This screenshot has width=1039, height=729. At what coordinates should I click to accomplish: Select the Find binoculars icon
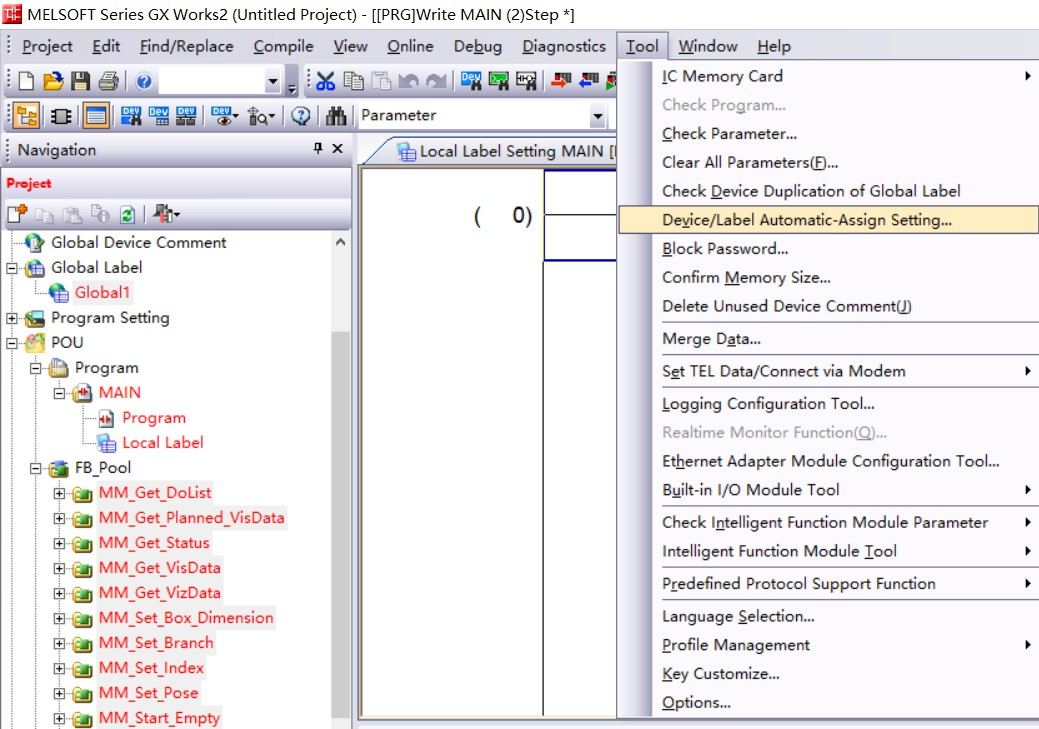coord(336,113)
